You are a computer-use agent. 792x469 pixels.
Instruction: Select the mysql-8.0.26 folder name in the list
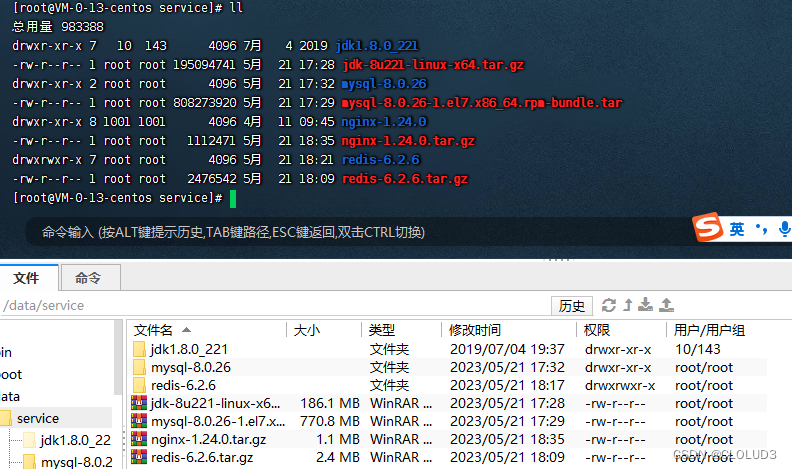click(191, 368)
